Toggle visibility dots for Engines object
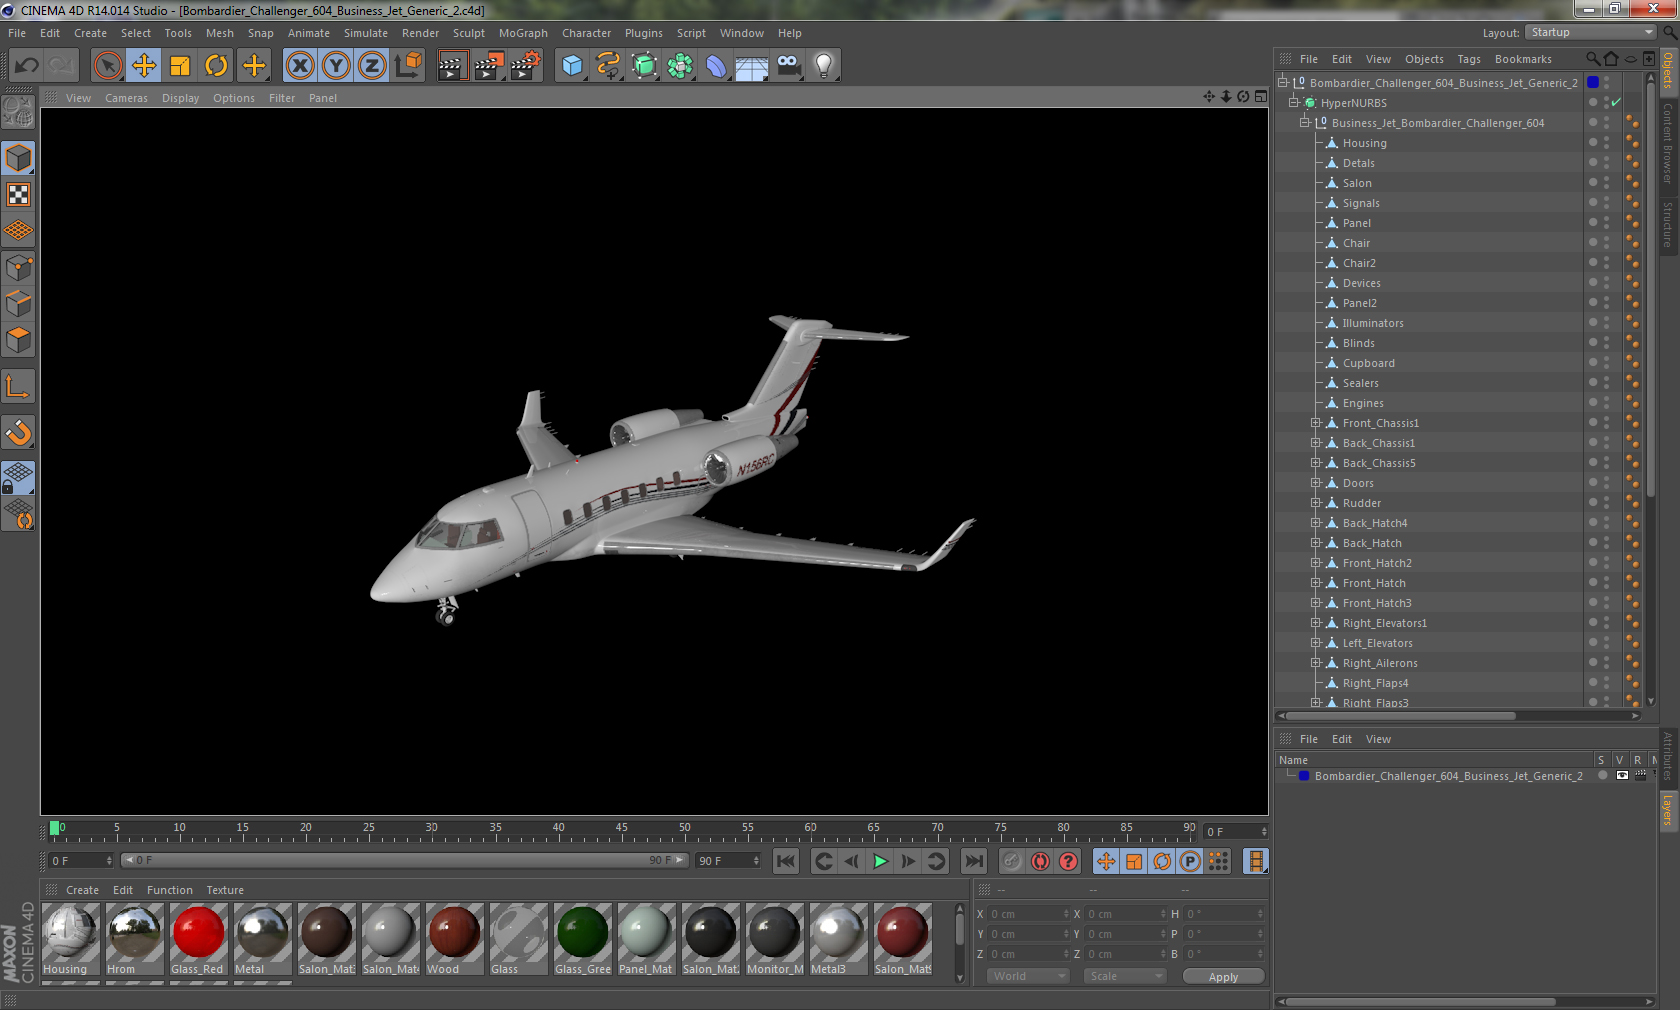The image size is (1680, 1010). (x=1607, y=403)
